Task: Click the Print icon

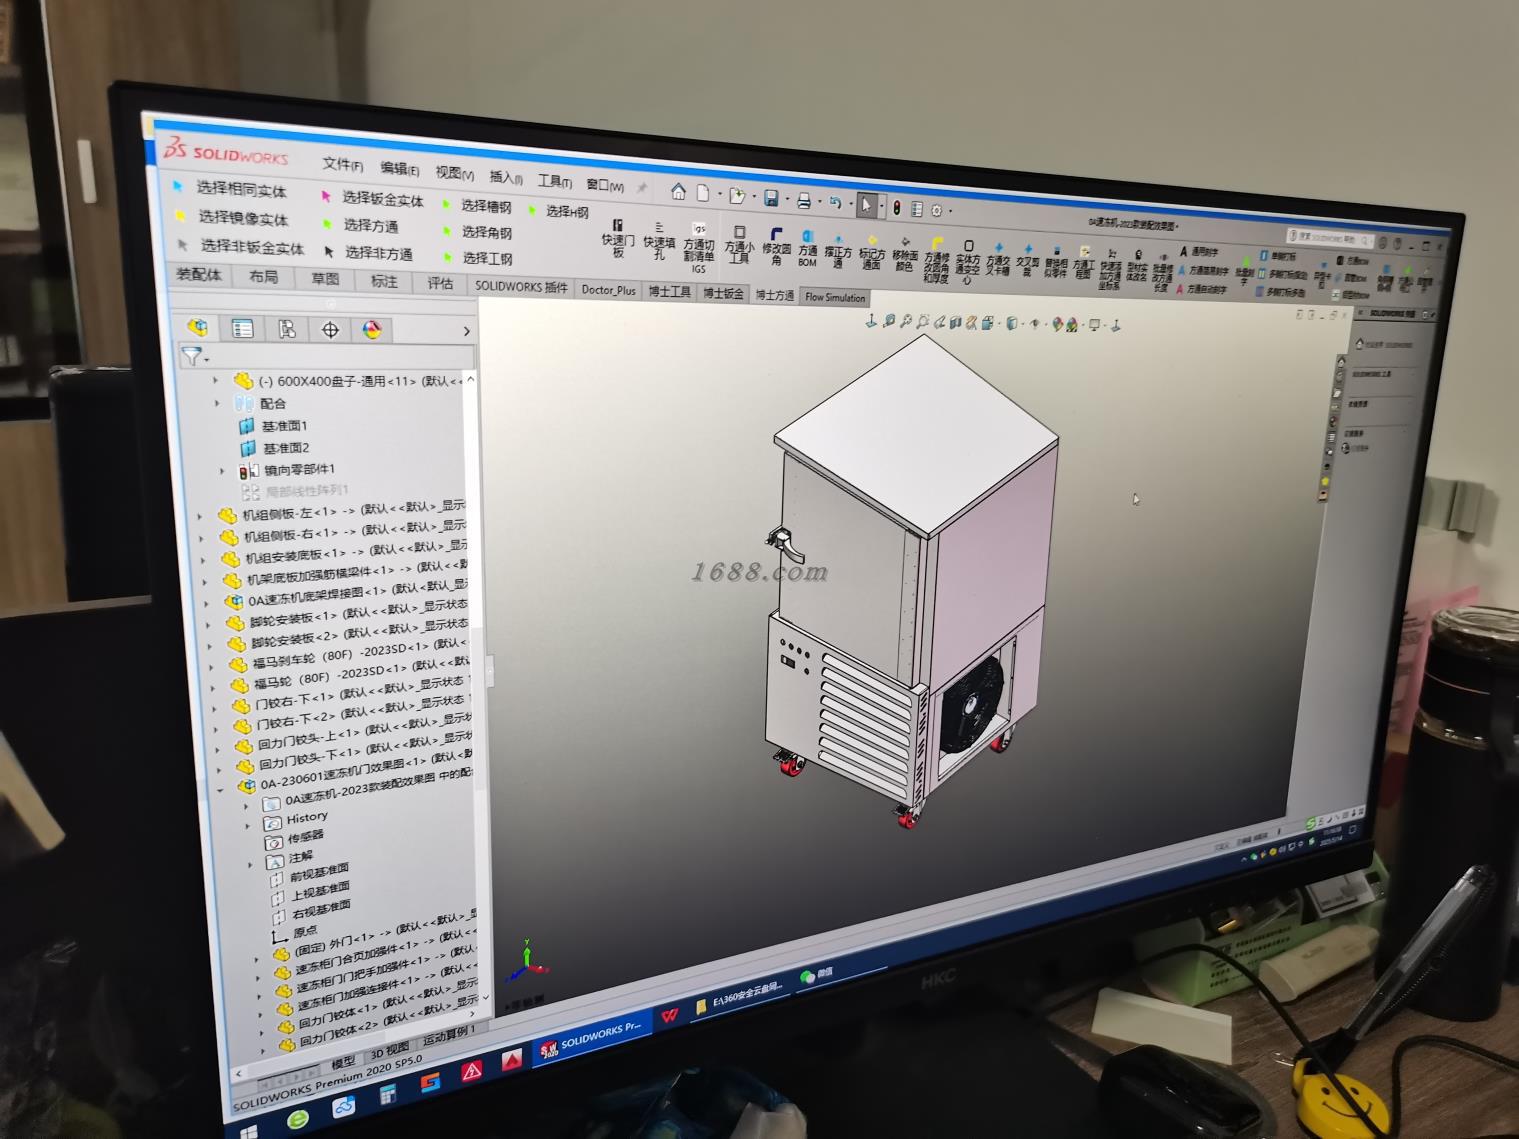Action: pyautogui.click(x=803, y=200)
